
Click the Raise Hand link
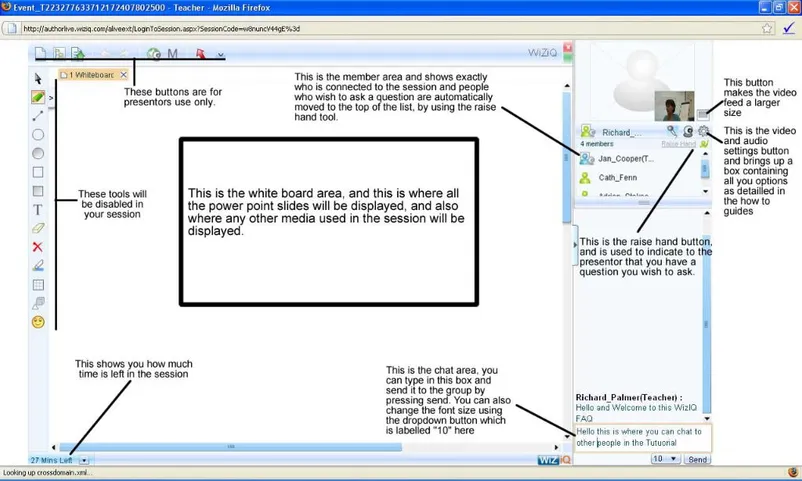pyautogui.click(x=677, y=144)
